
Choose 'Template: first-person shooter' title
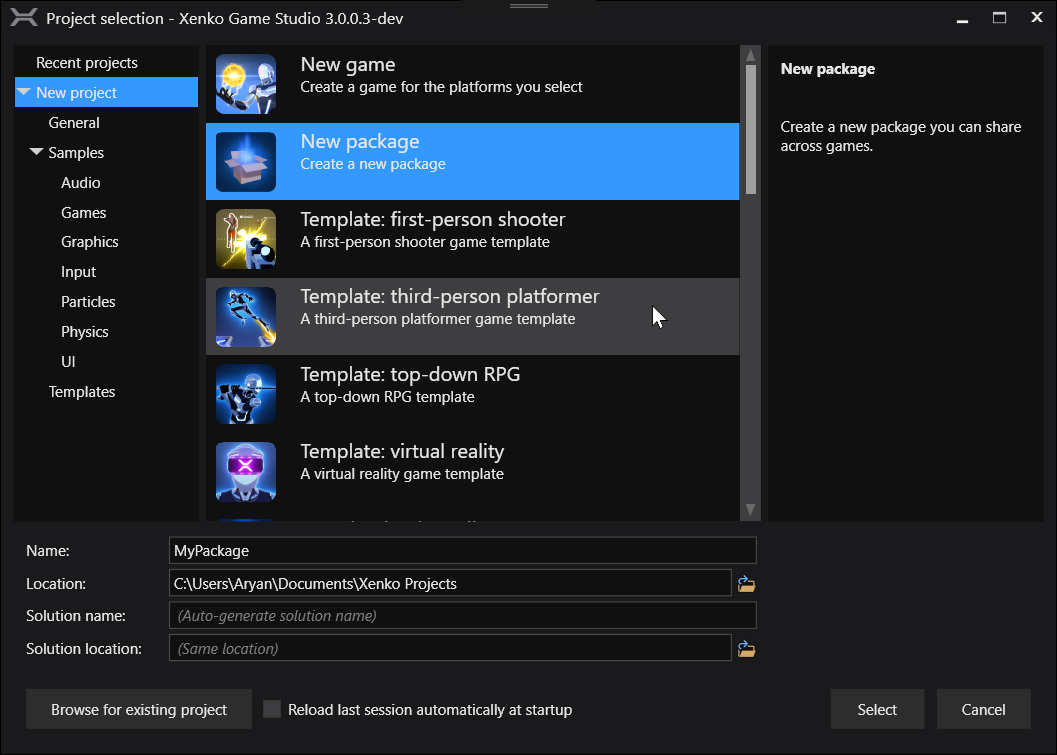[433, 220]
